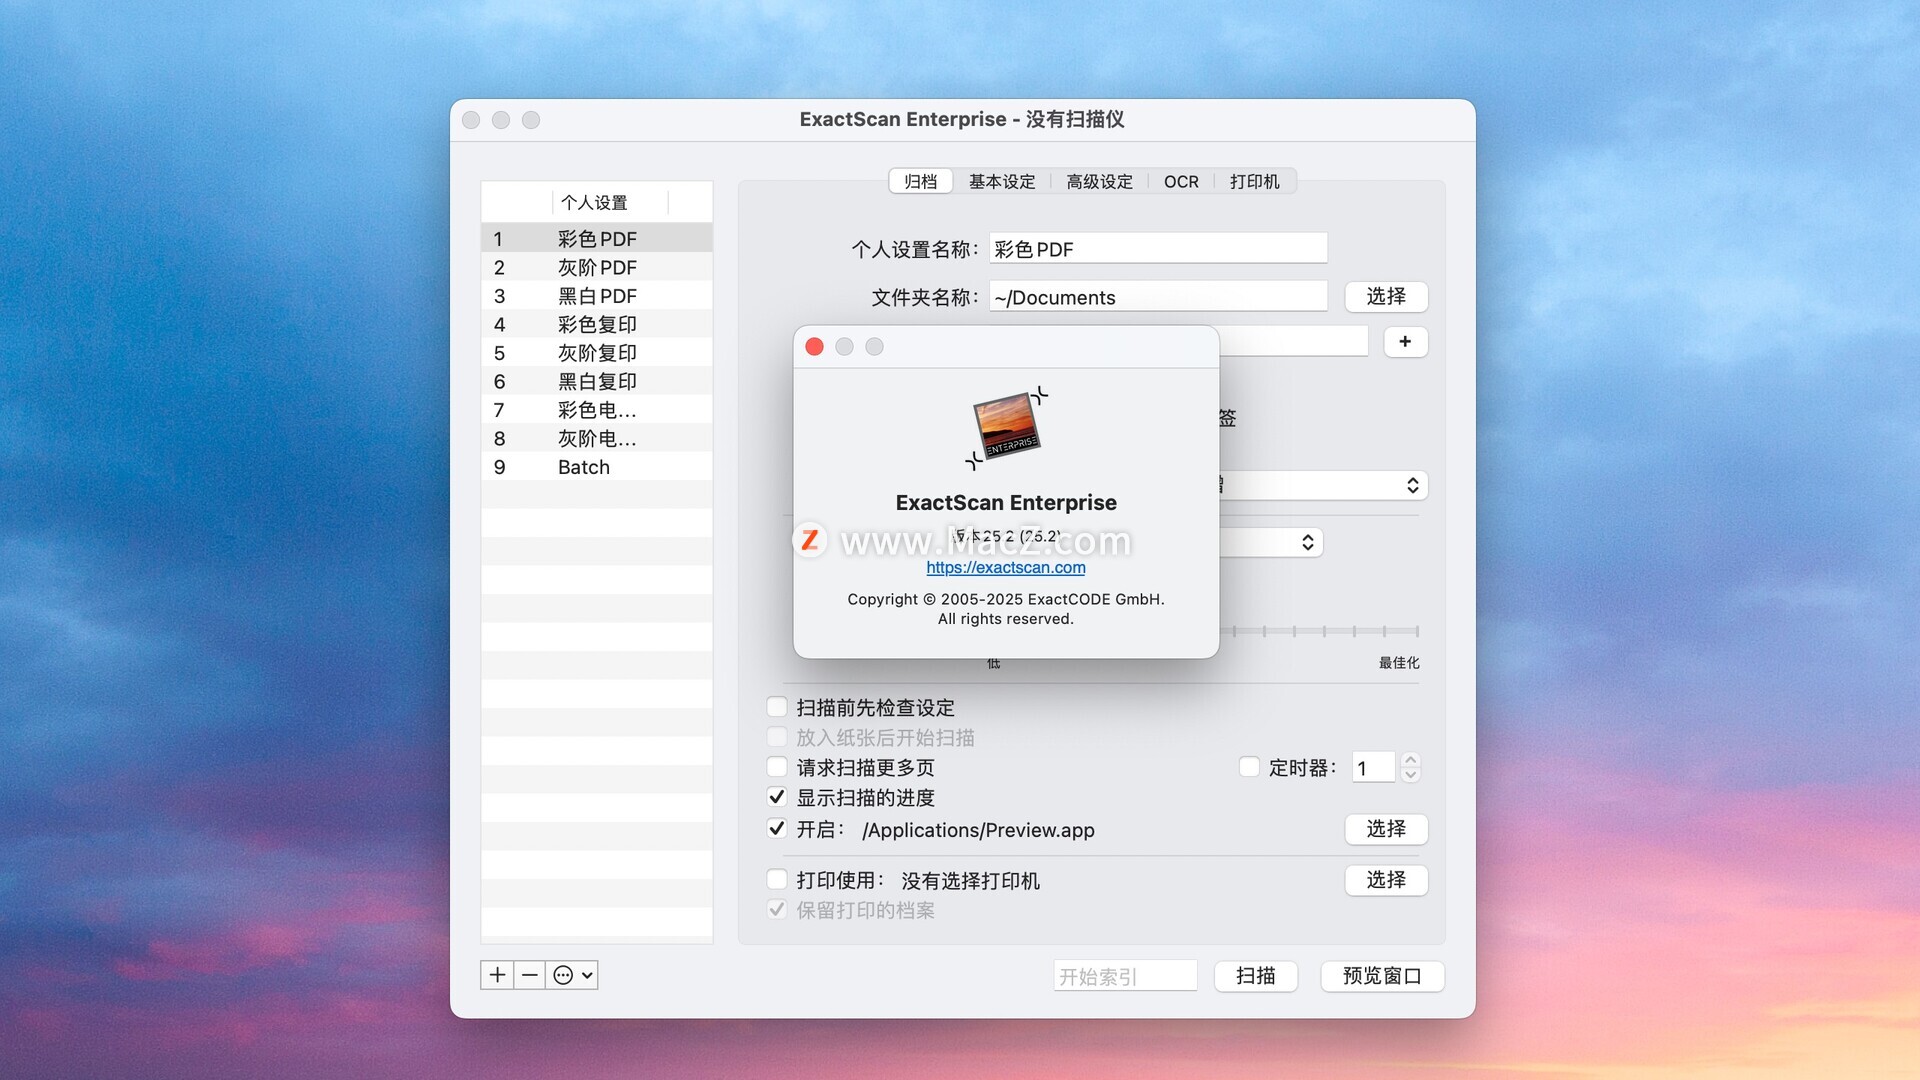1920x1080 pixels.
Task: Click the ExactScan Enterprise app icon in About dialog
Action: tap(1007, 428)
